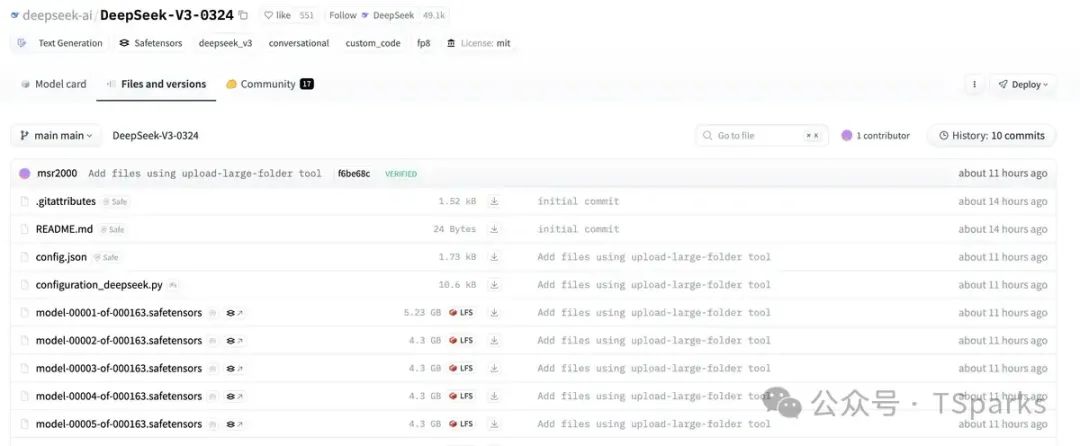Click the Safe badge next to .gitattributes
Screen dimensions: 1080x446
(116, 202)
